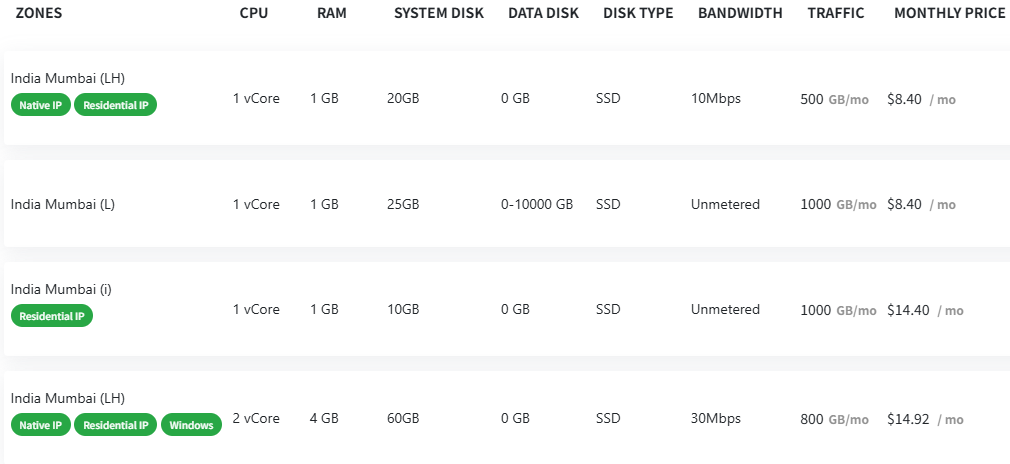Click Native IP badge on the 2 vCore plan

pyautogui.click(x=41, y=425)
